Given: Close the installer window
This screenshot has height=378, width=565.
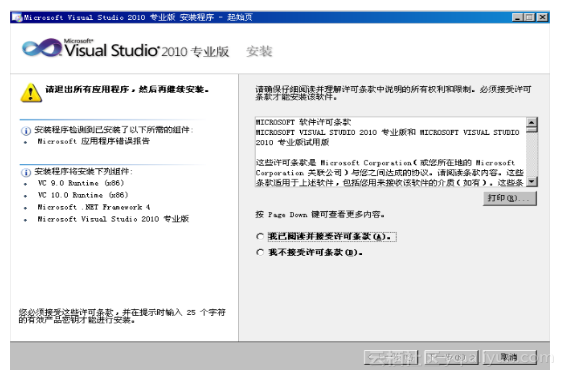Looking at the screenshot, I should tap(542, 17).
